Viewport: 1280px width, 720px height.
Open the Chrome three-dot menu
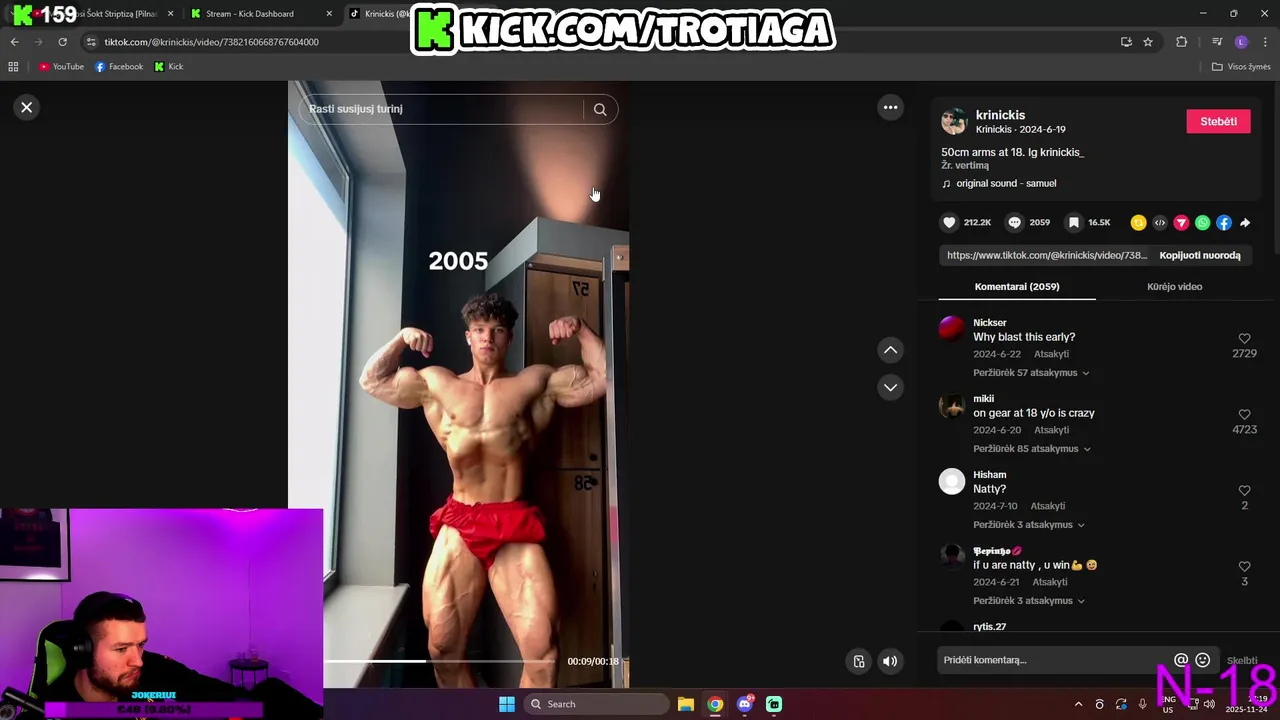(x=1266, y=42)
